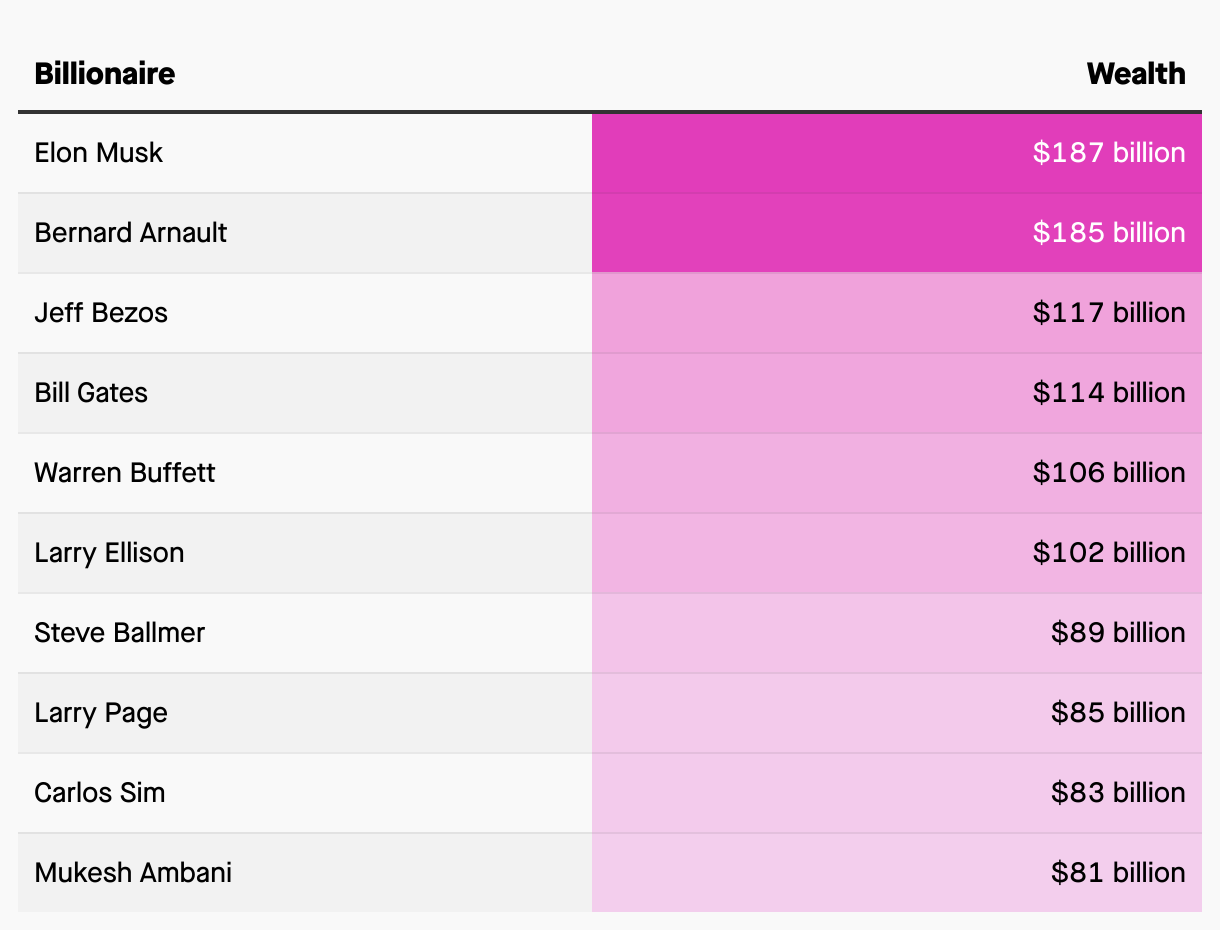Select the Larry Page name cell

coord(101,713)
